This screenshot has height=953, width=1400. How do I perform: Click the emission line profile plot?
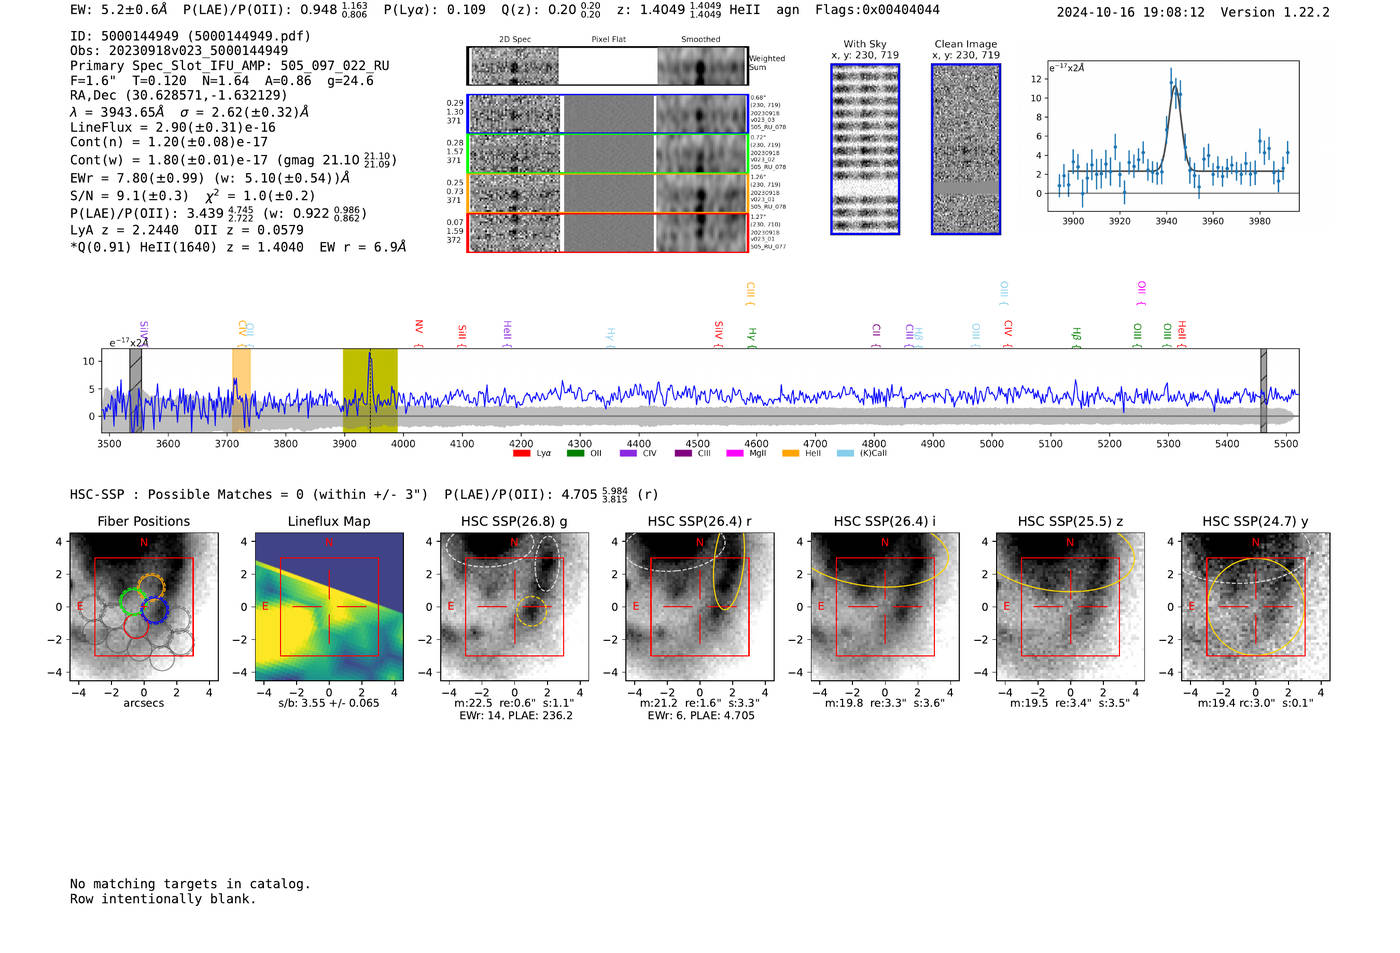coord(1172,136)
